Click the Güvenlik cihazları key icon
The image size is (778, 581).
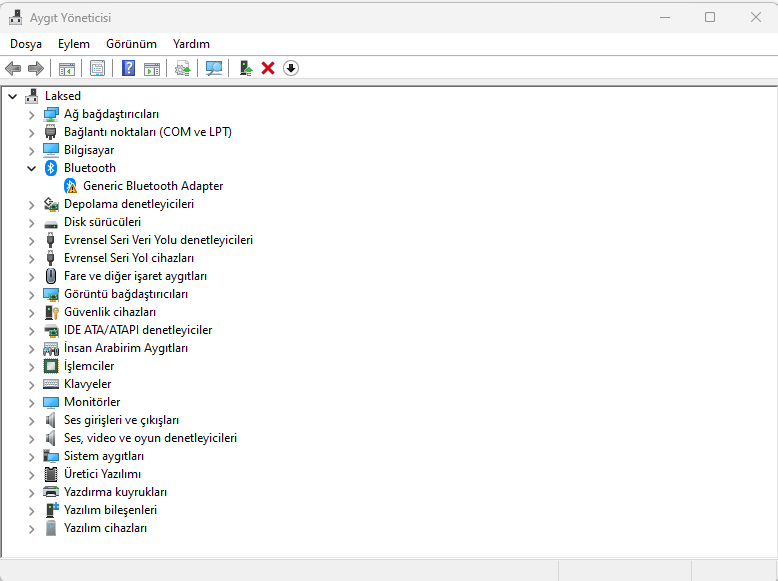(51, 312)
